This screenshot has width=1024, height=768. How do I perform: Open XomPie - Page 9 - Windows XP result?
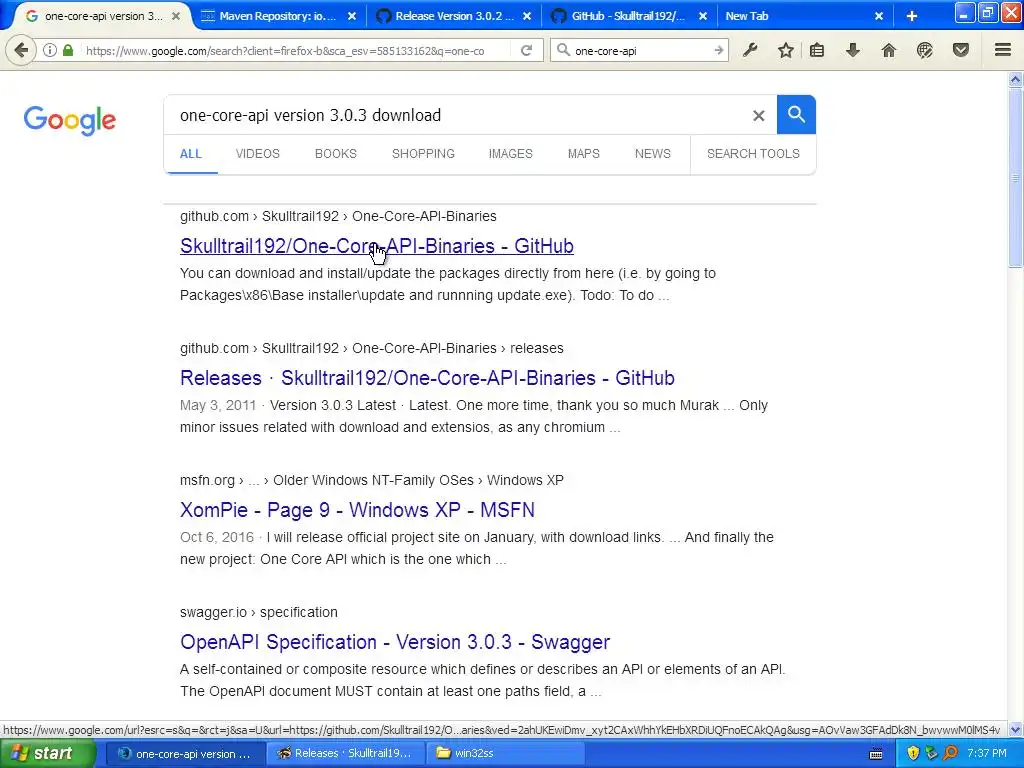[357, 510]
